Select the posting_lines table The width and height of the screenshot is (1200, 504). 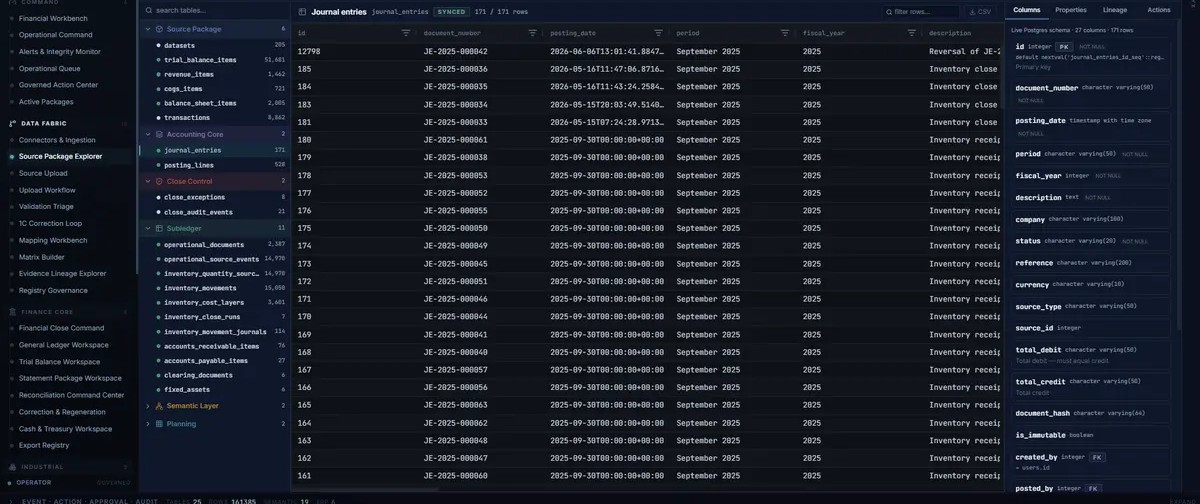213,164
